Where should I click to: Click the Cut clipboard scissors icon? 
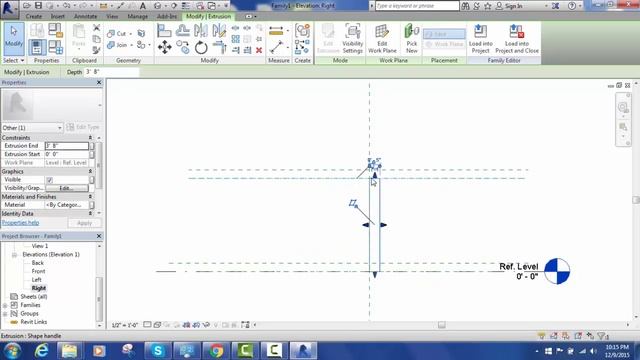(x=96, y=28)
